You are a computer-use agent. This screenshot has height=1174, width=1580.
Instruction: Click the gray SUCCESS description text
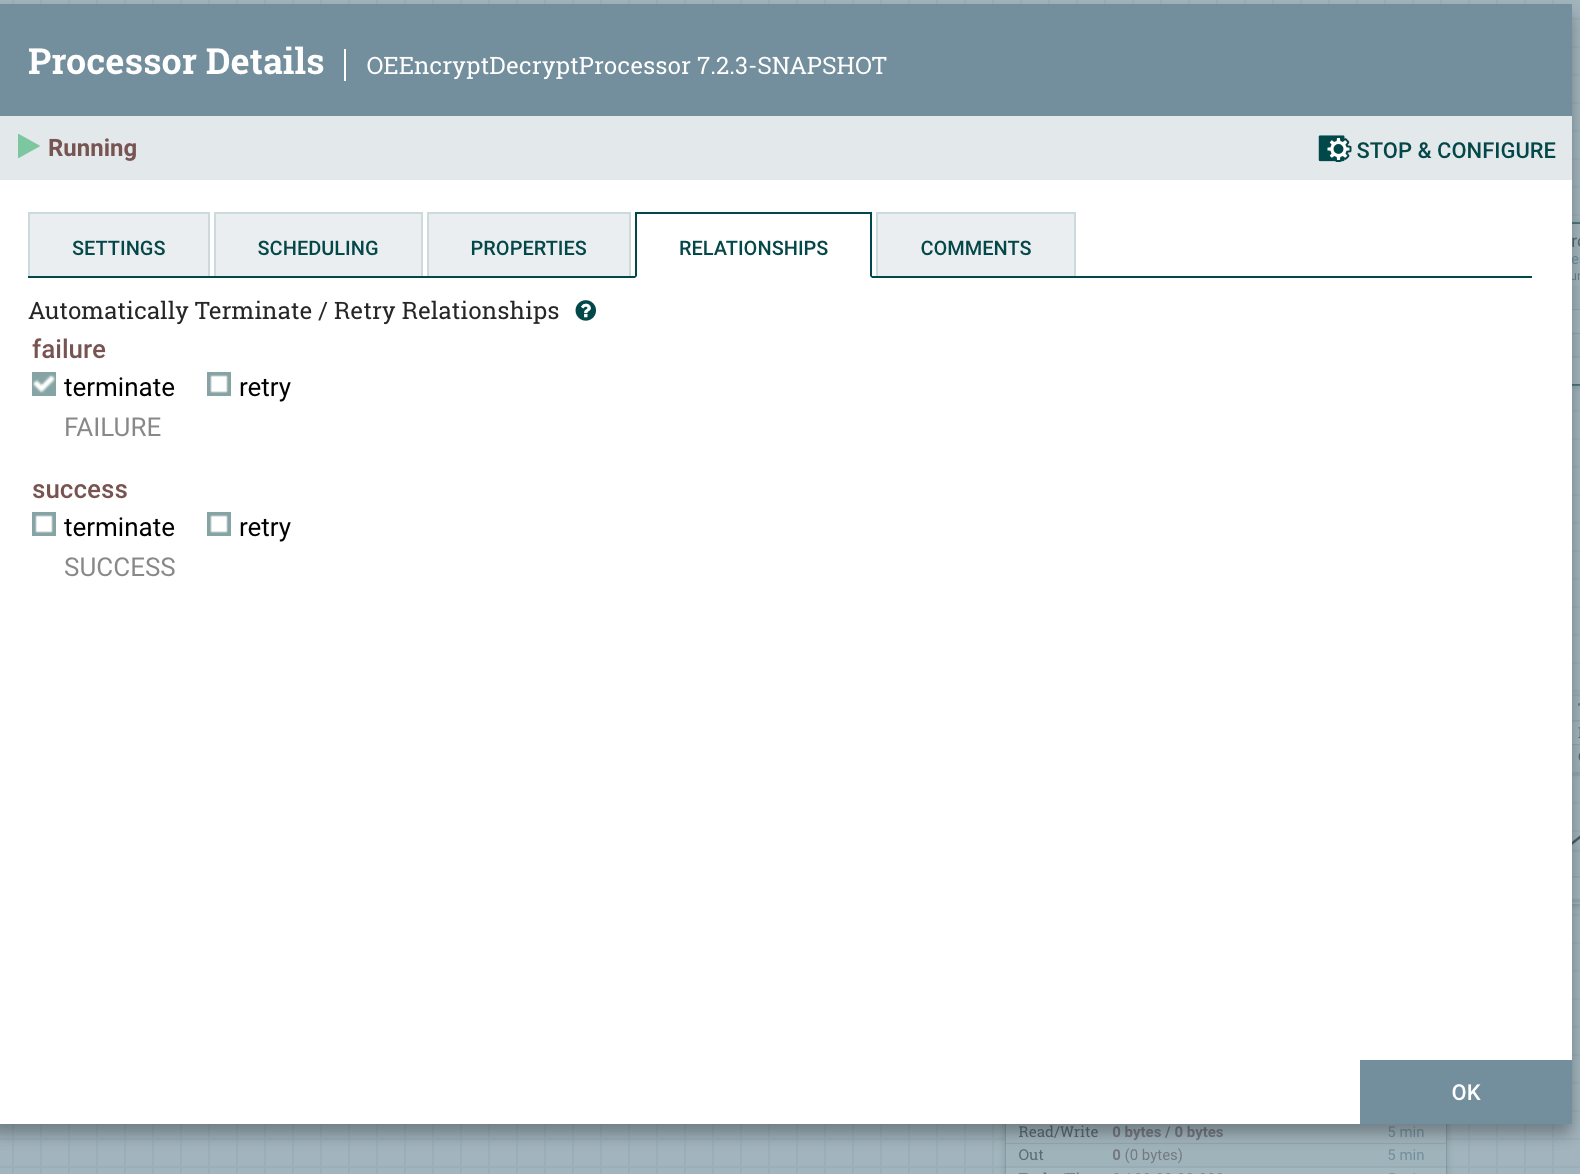tap(119, 567)
